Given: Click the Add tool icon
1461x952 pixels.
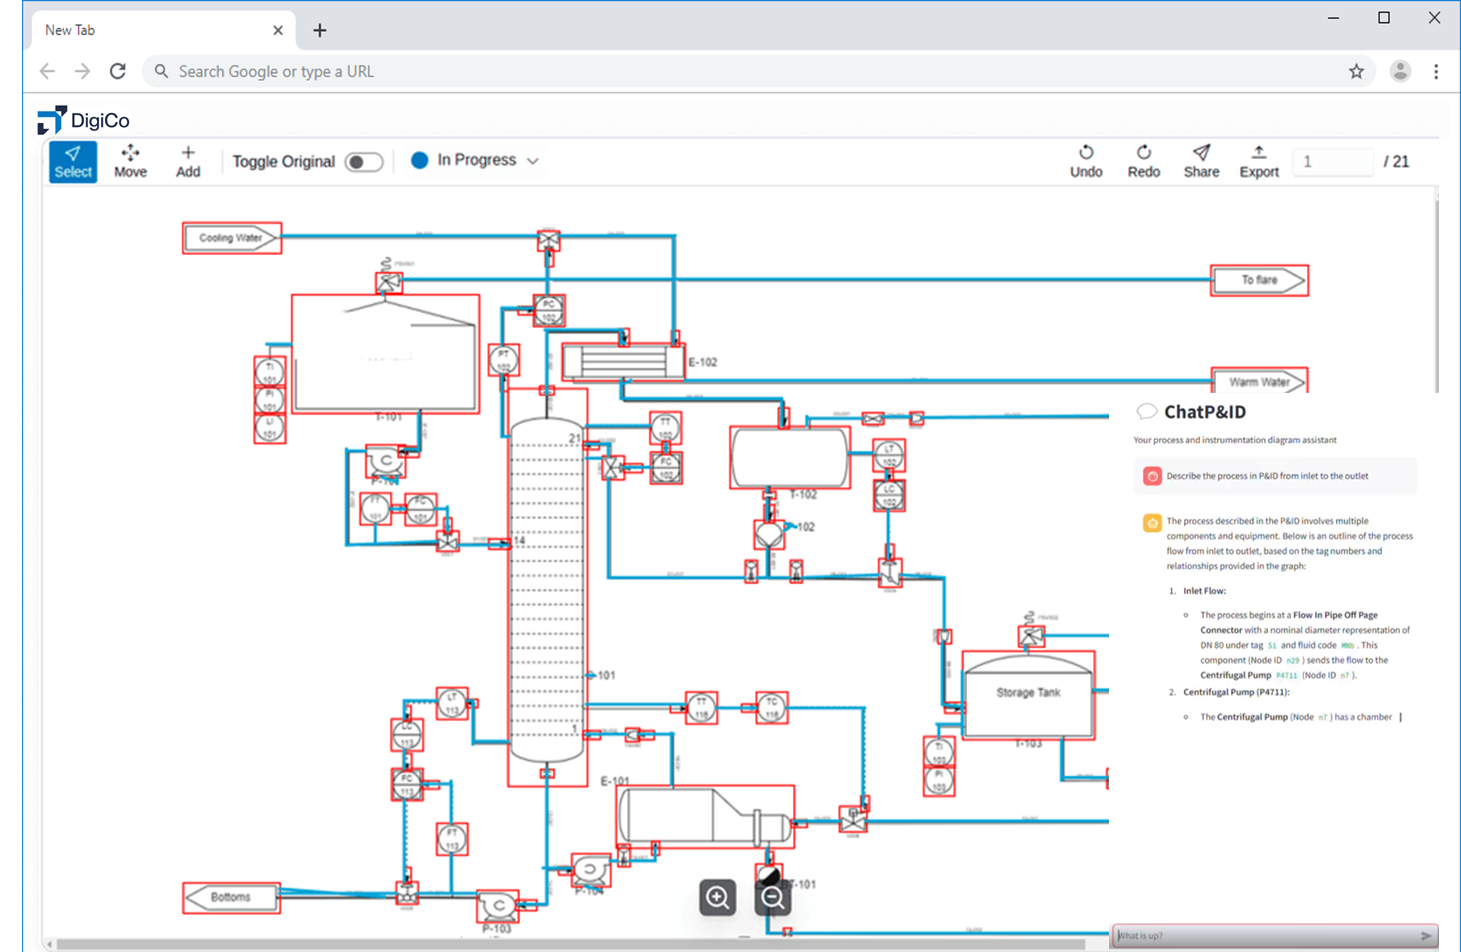Looking at the screenshot, I should pos(188,153).
